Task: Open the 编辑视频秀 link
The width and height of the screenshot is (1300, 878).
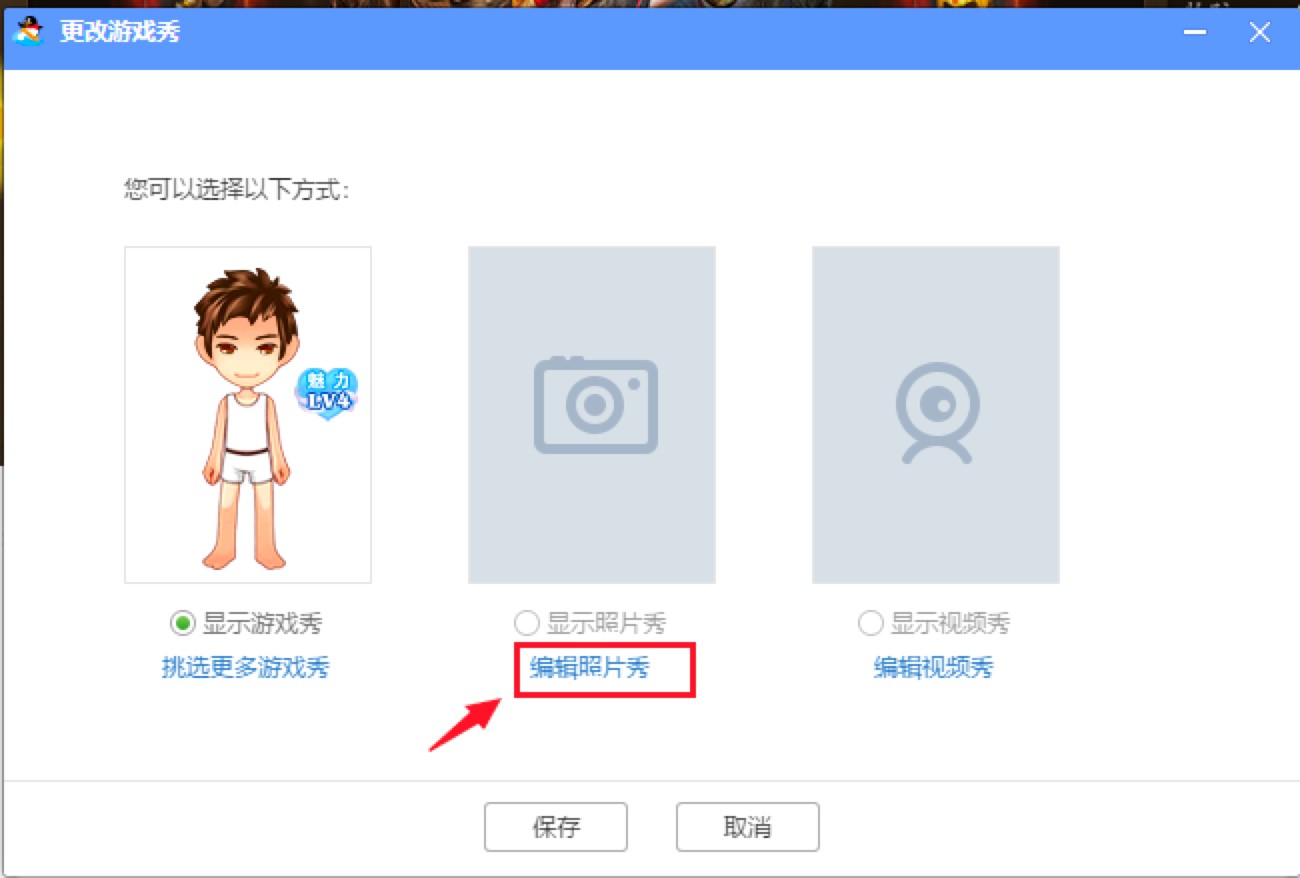Action: coord(934,668)
